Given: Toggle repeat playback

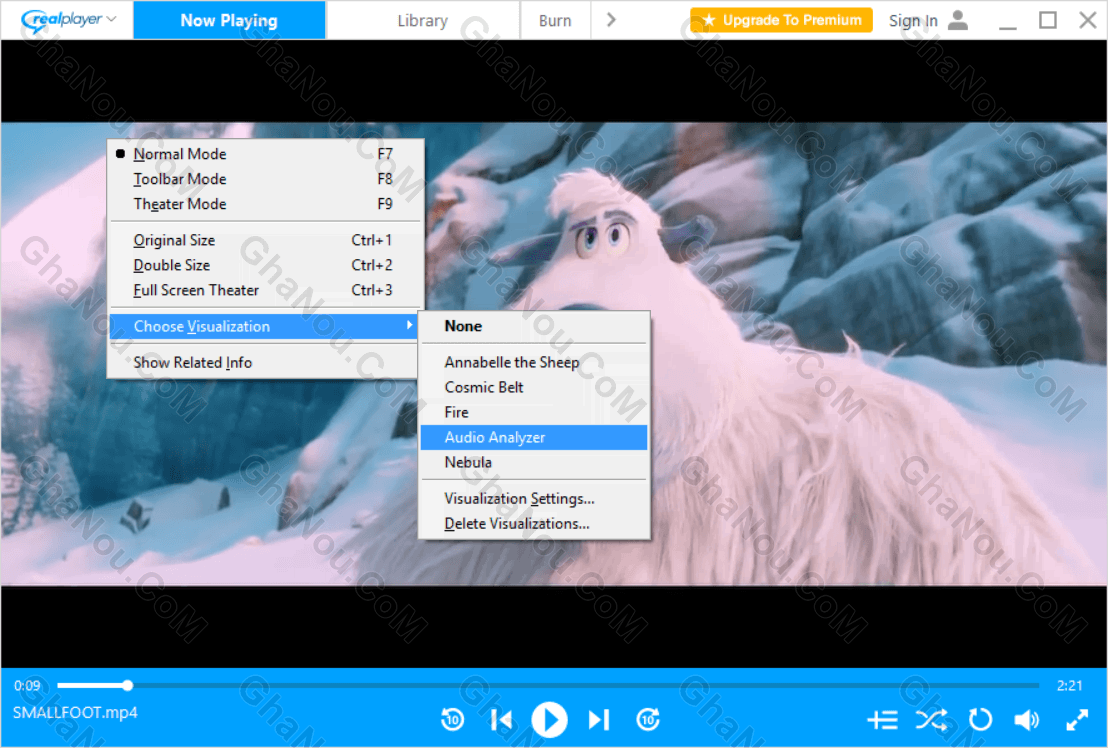Looking at the screenshot, I should [980, 720].
